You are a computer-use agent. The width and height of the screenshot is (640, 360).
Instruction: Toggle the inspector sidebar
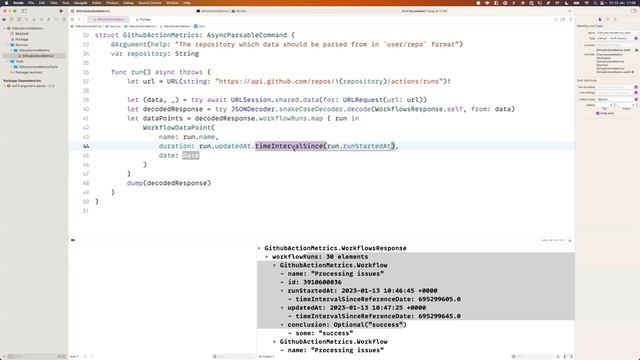(634, 11)
